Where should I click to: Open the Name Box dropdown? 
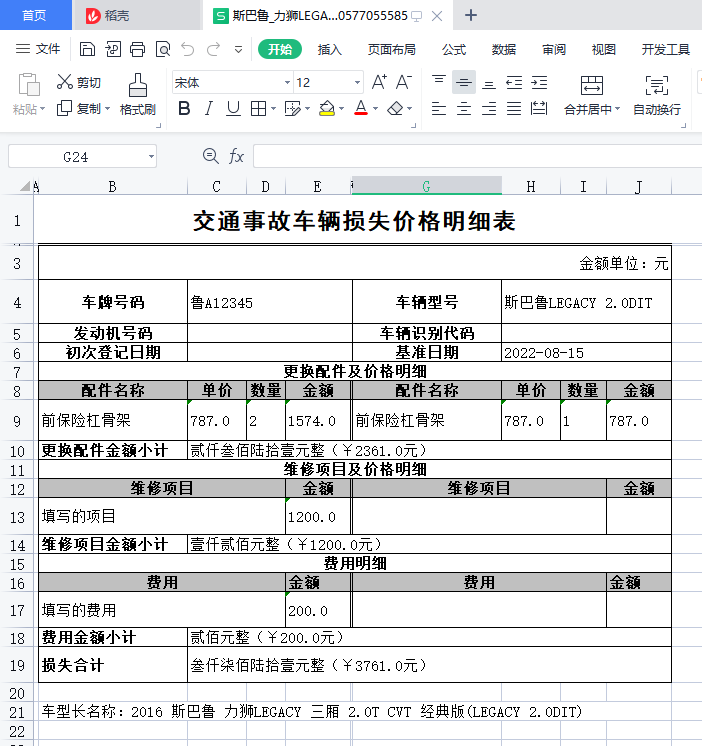[151, 156]
